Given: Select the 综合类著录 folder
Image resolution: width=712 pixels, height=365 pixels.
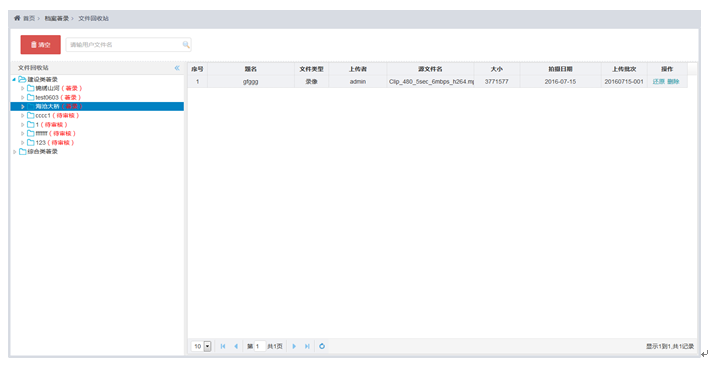Looking at the screenshot, I should pos(42,152).
